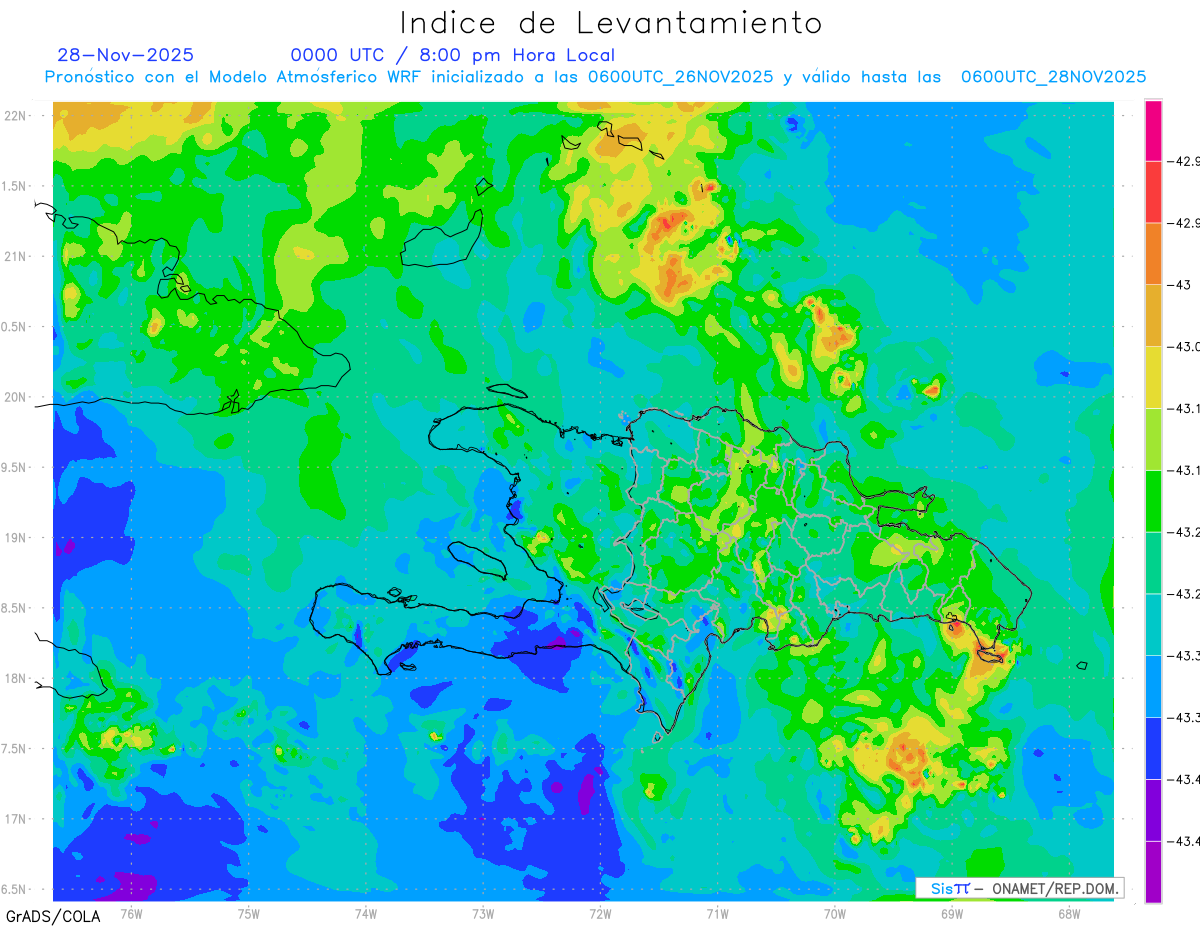1200x927 pixels.
Task: Click the magenta swatch in the color legend
Action: [x=1153, y=131]
